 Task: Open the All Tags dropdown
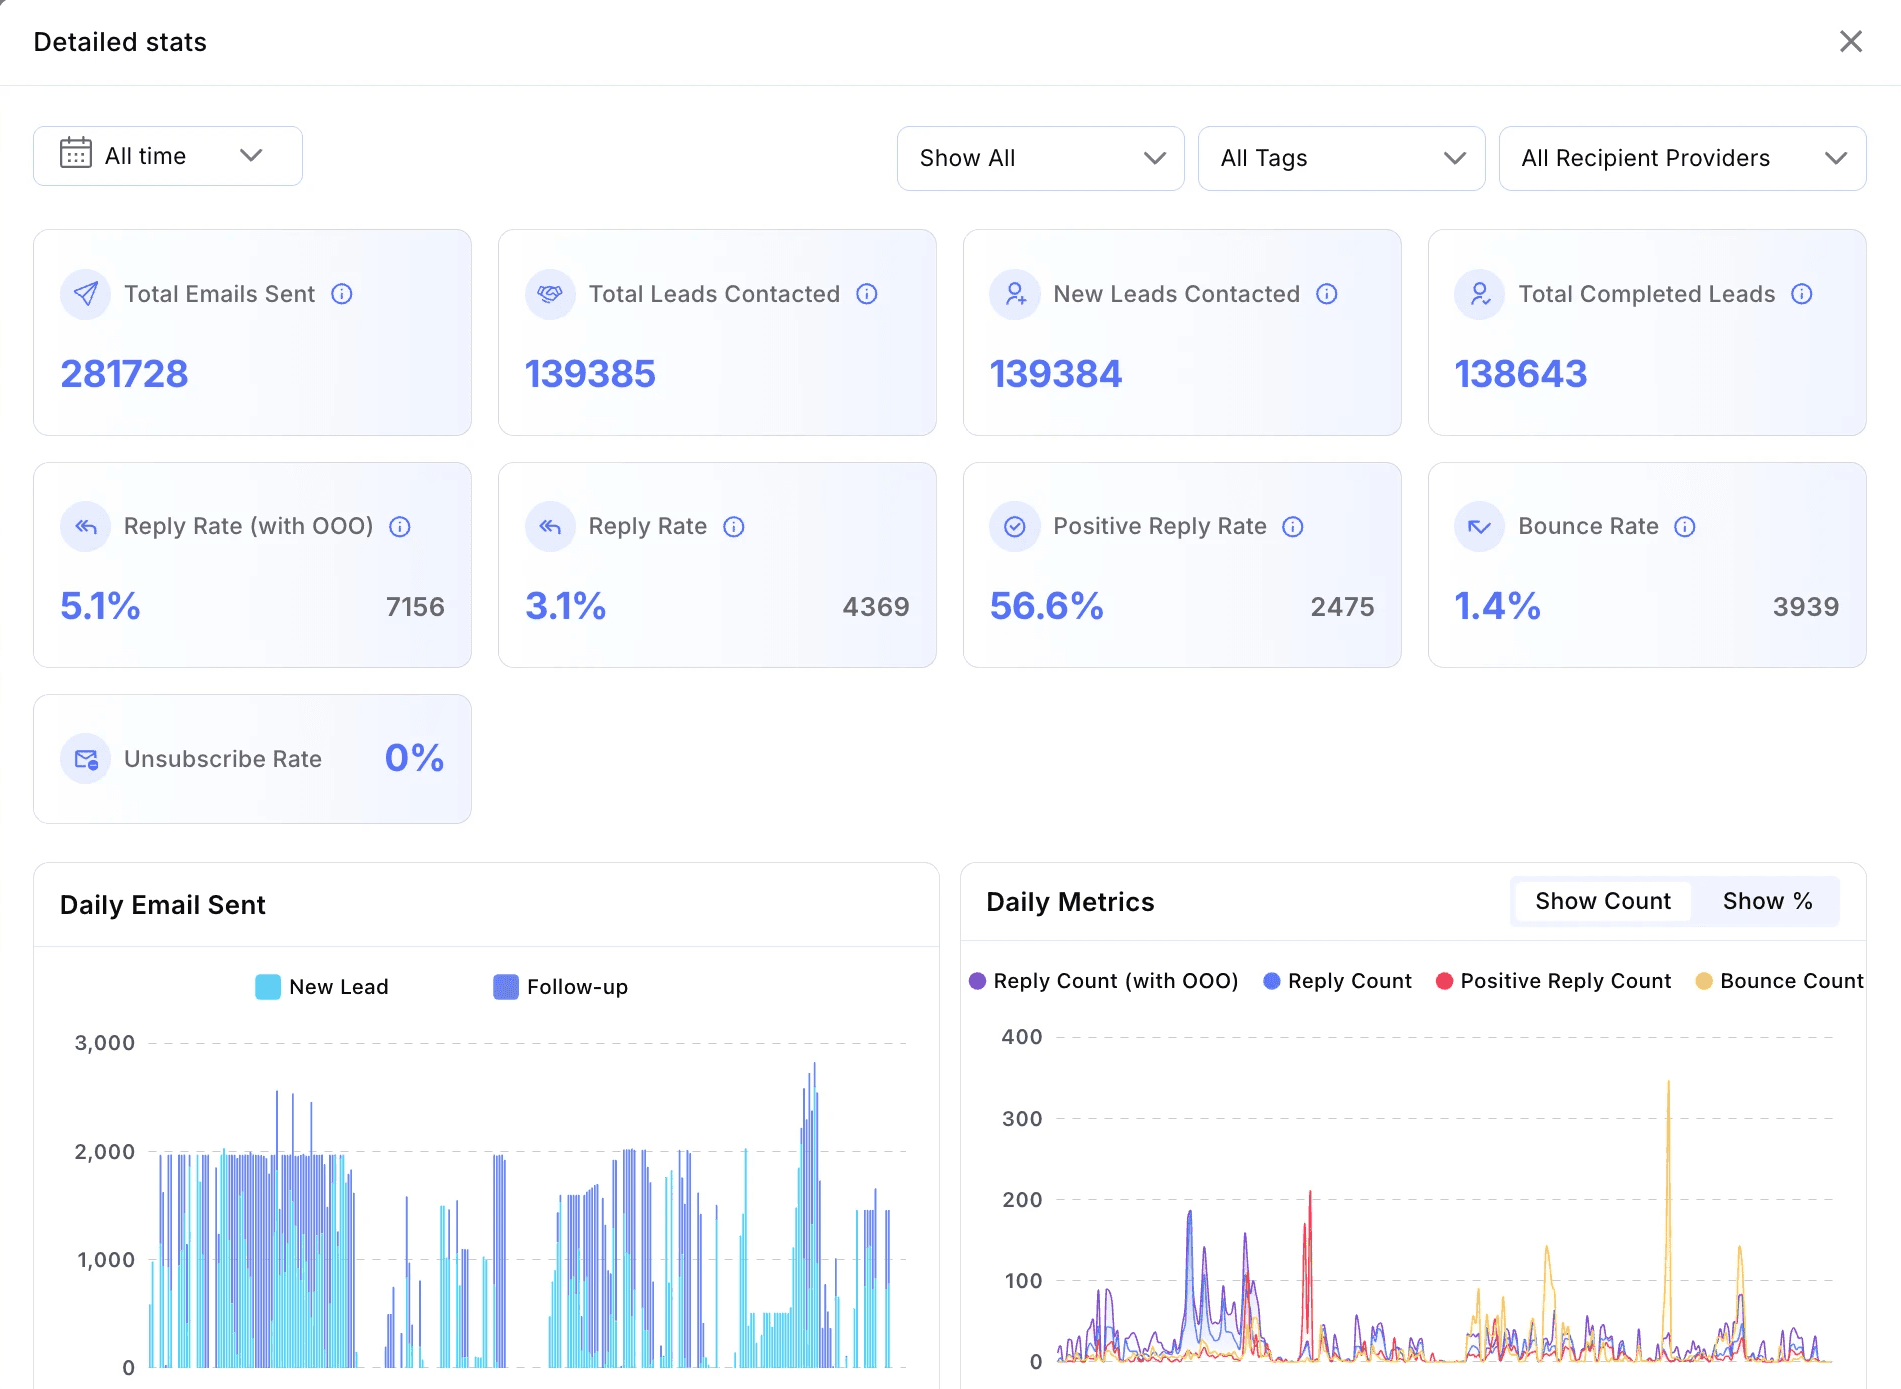(1341, 158)
